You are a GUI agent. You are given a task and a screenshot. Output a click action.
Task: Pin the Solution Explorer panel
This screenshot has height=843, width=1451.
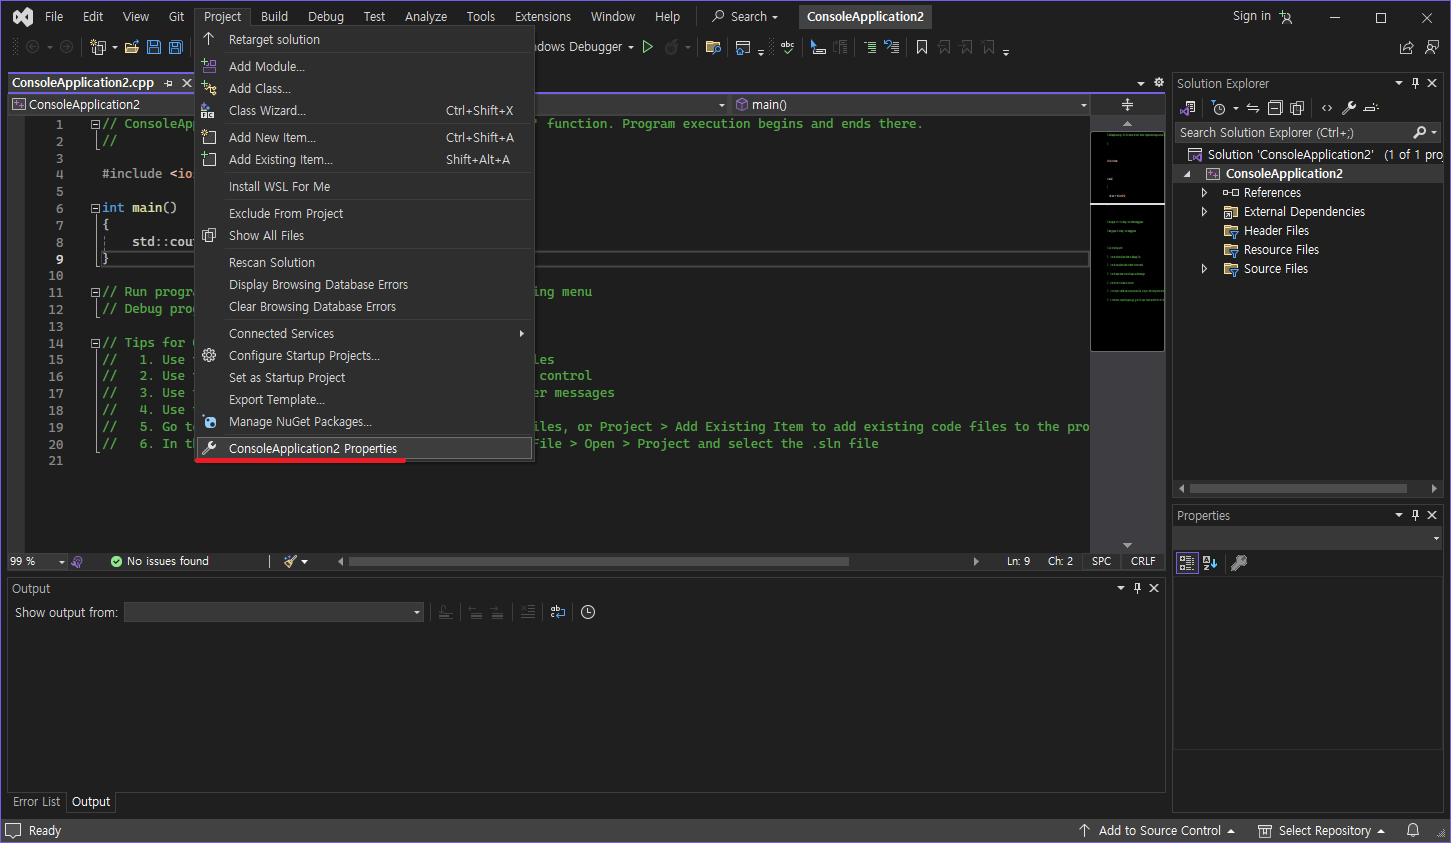pyautogui.click(x=1415, y=83)
